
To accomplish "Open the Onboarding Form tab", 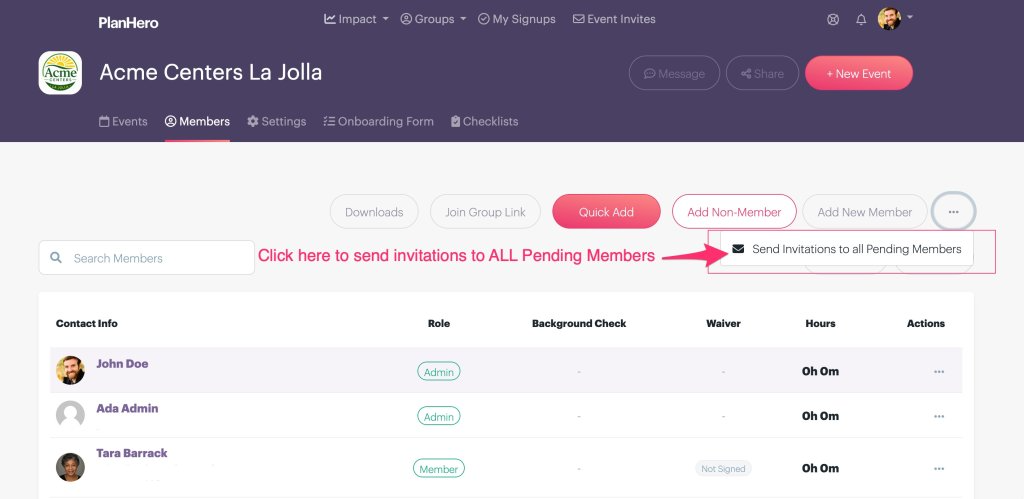I will point(378,121).
